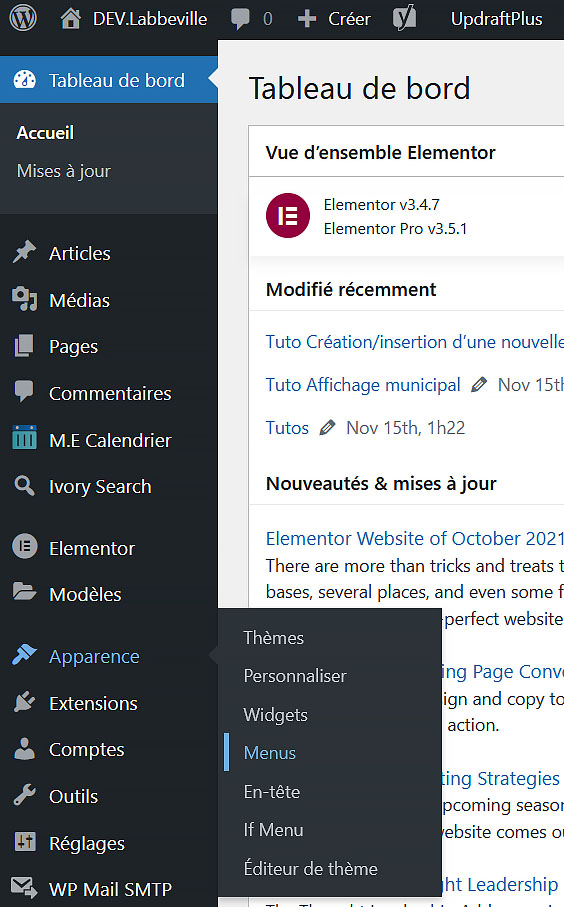This screenshot has height=907, width=564.
Task: Expand the Apparence sidebar menu
Action: [94, 657]
